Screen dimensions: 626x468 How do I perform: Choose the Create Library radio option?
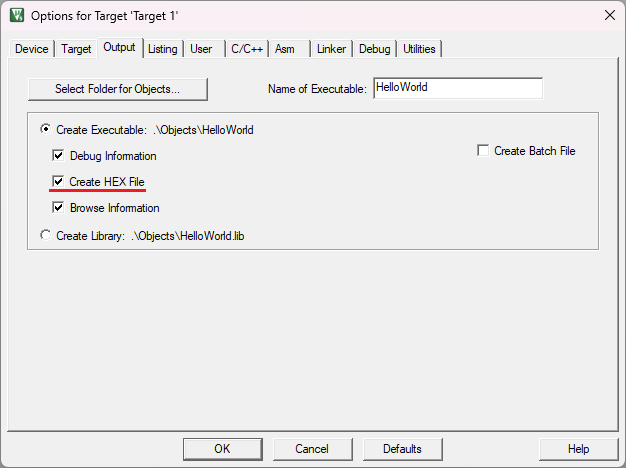[x=46, y=235]
